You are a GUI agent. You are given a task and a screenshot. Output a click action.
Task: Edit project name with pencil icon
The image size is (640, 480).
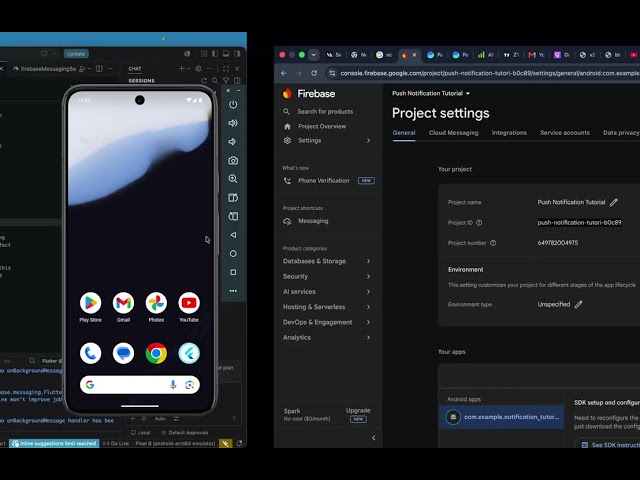(614, 202)
